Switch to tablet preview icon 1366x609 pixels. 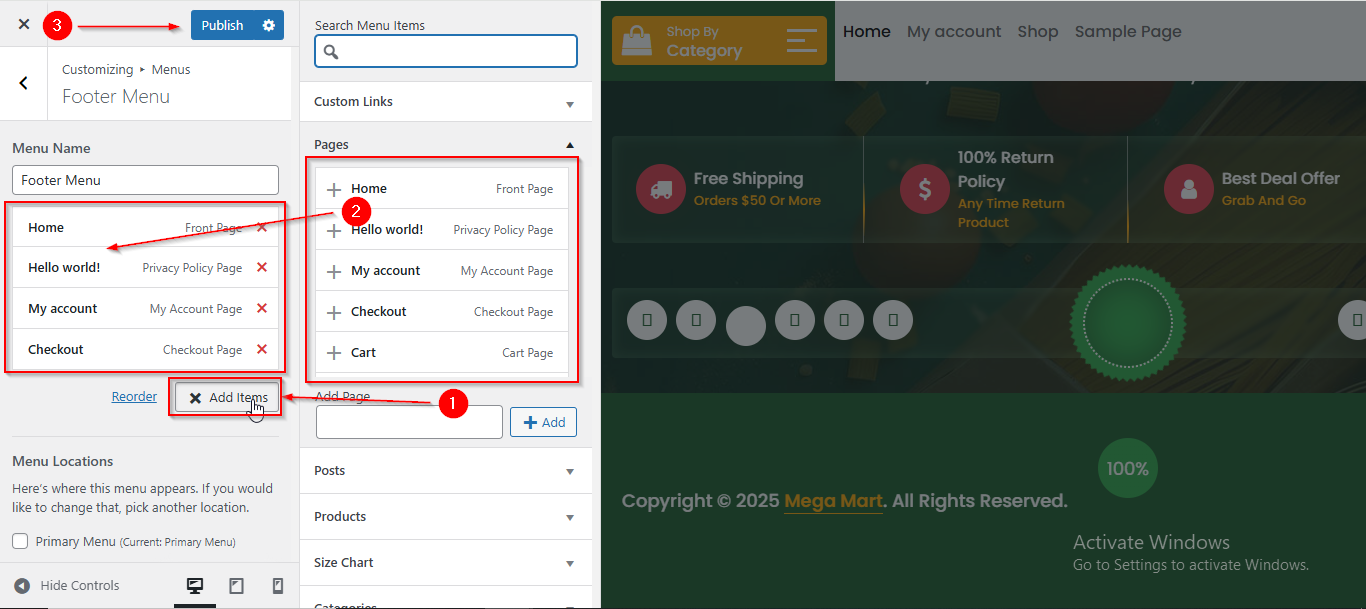(236, 586)
